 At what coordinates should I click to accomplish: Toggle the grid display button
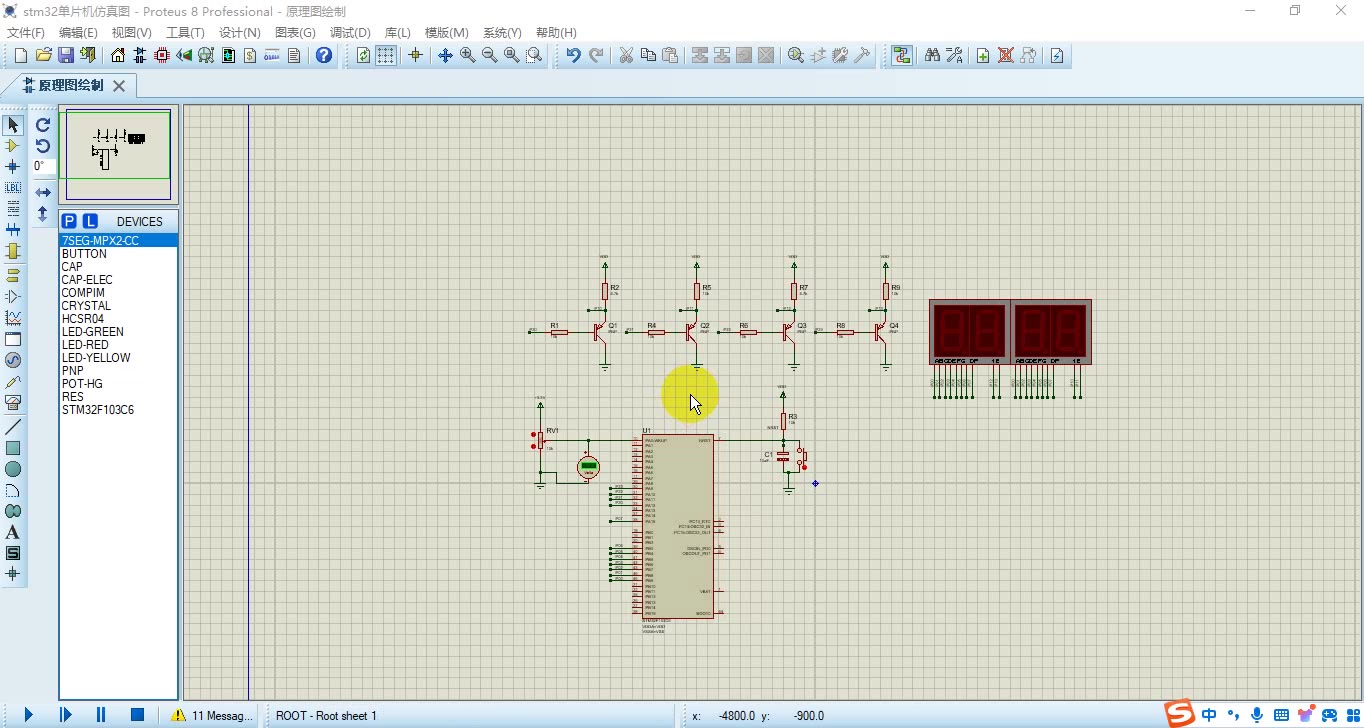point(385,55)
